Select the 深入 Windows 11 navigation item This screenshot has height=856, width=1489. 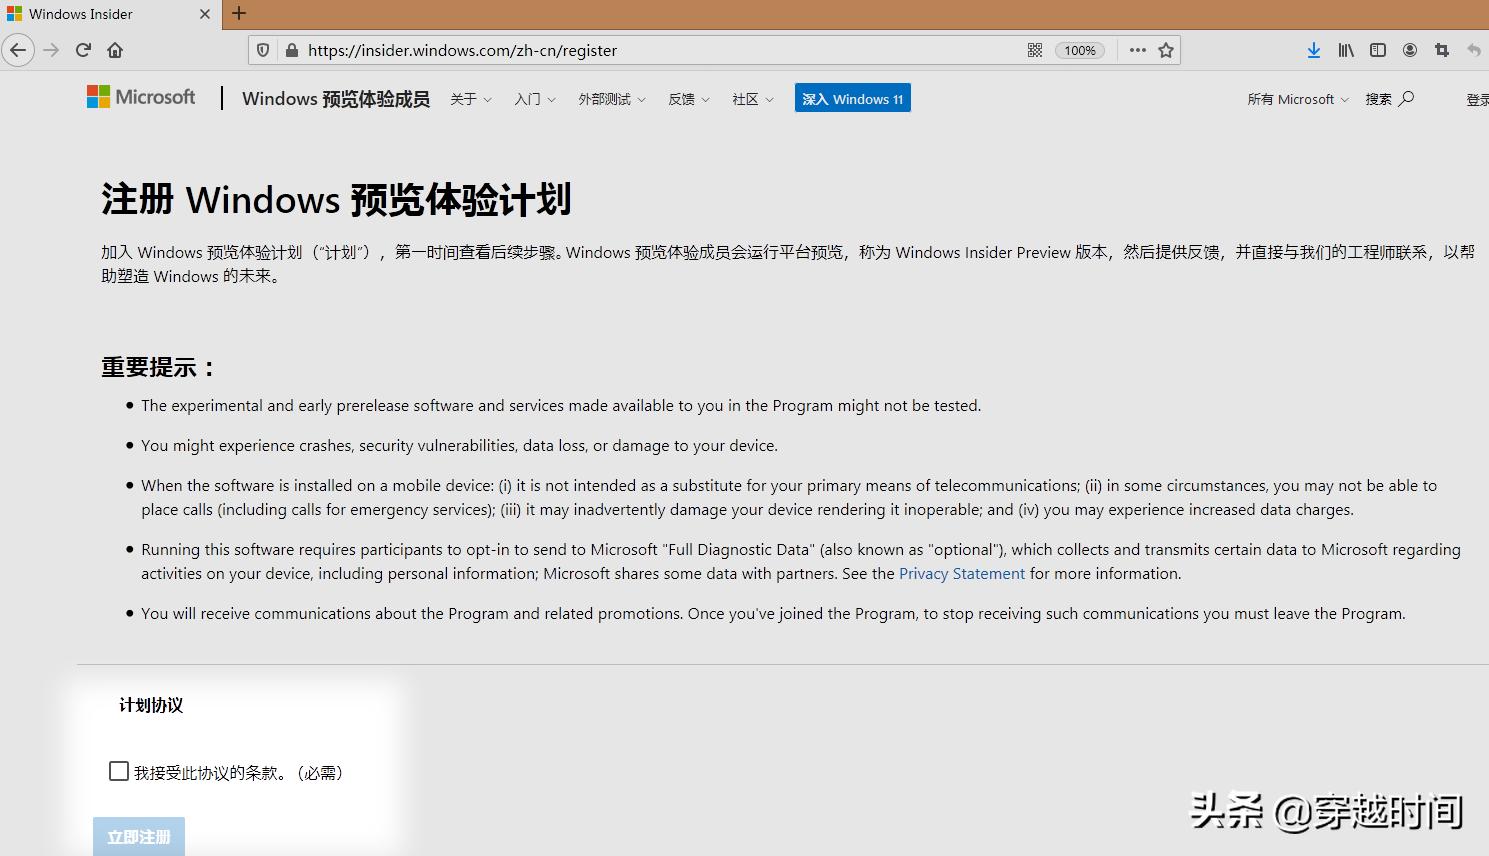(x=852, y=97)
